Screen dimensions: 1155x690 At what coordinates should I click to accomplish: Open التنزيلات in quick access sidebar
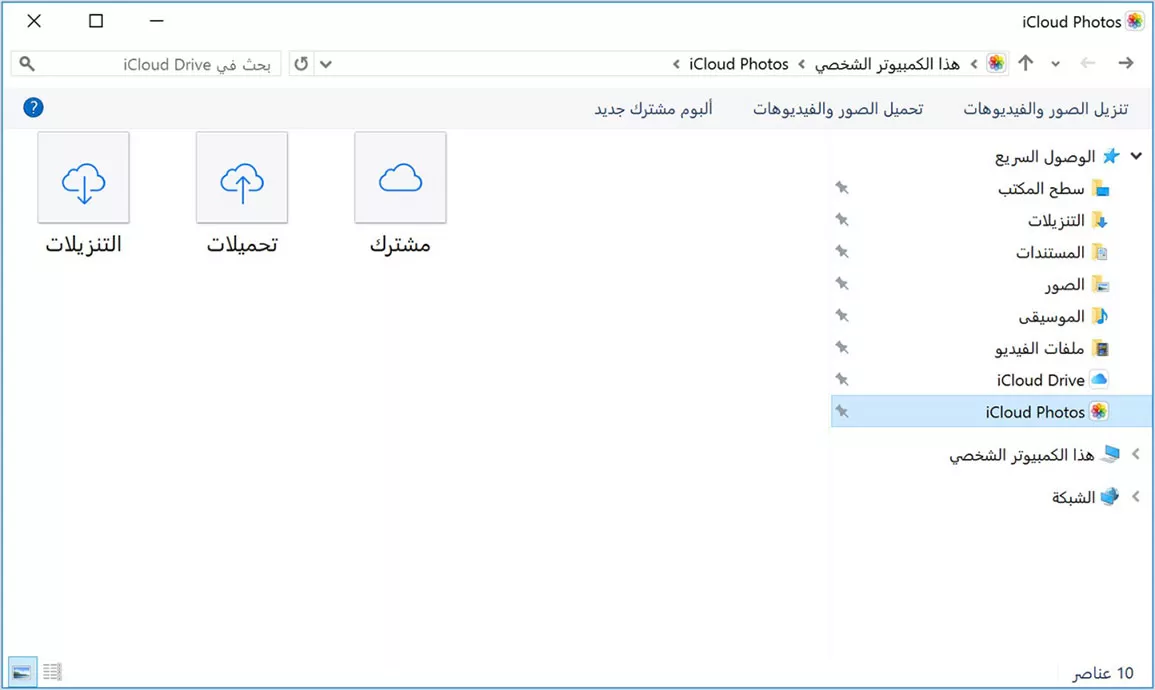pyautogui.click(x=1056, y=220)
